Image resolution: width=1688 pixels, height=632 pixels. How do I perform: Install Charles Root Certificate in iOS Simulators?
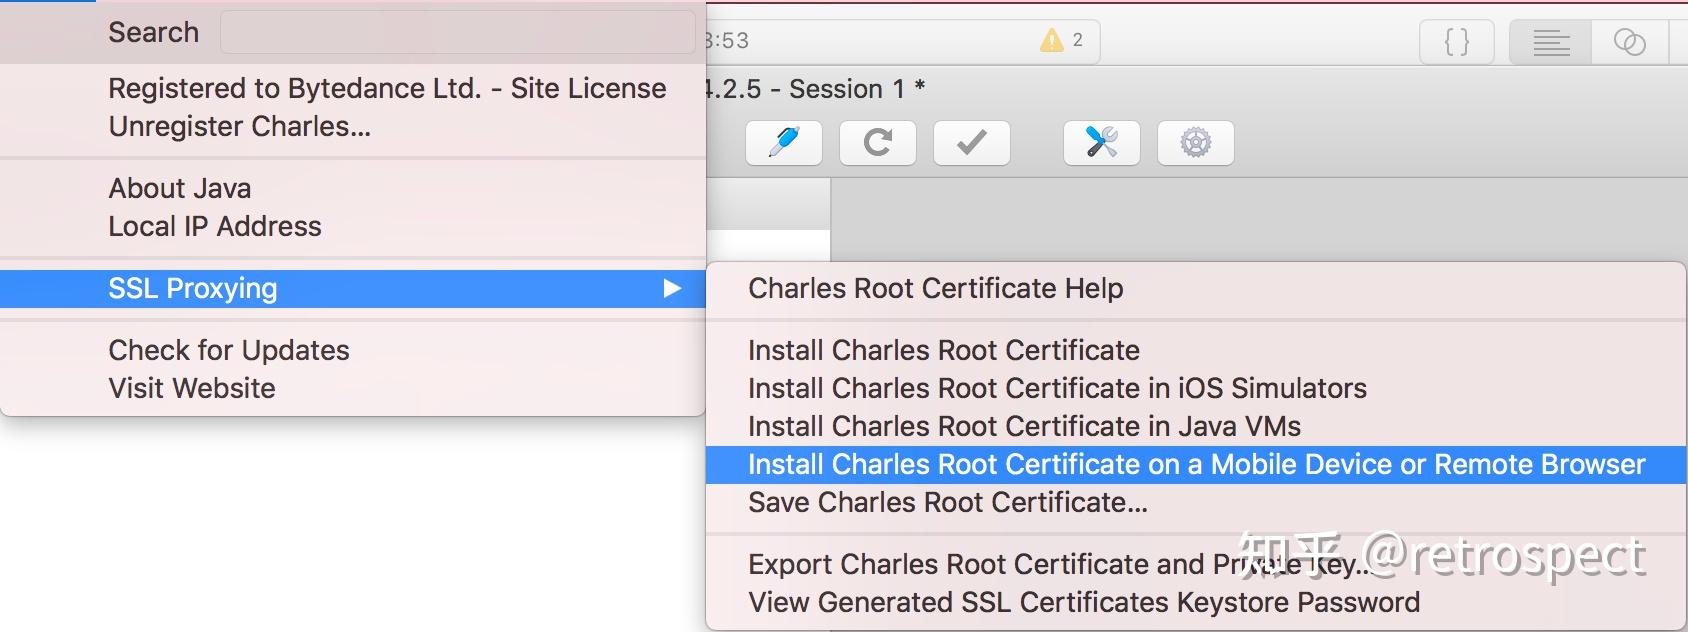coord(1196,388)
